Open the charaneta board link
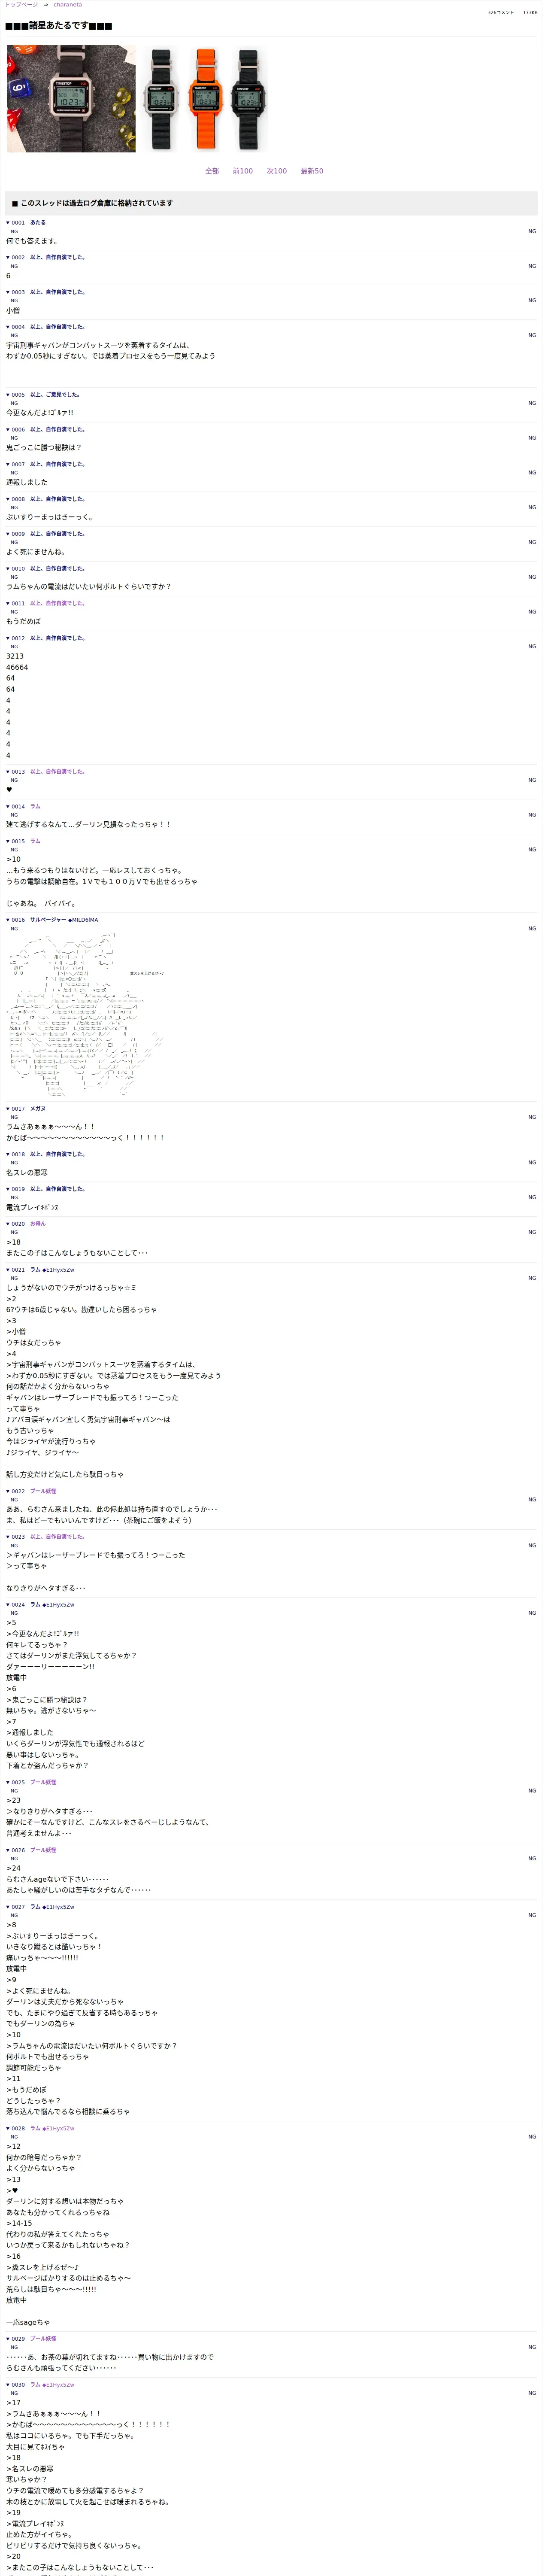The image size is (551, 2576). (68, 5)
